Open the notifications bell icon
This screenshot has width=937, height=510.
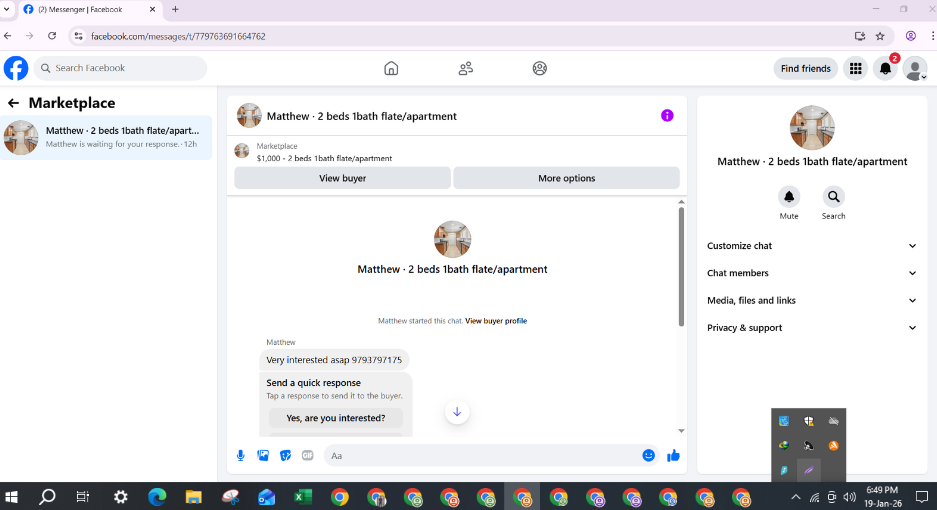886,69
